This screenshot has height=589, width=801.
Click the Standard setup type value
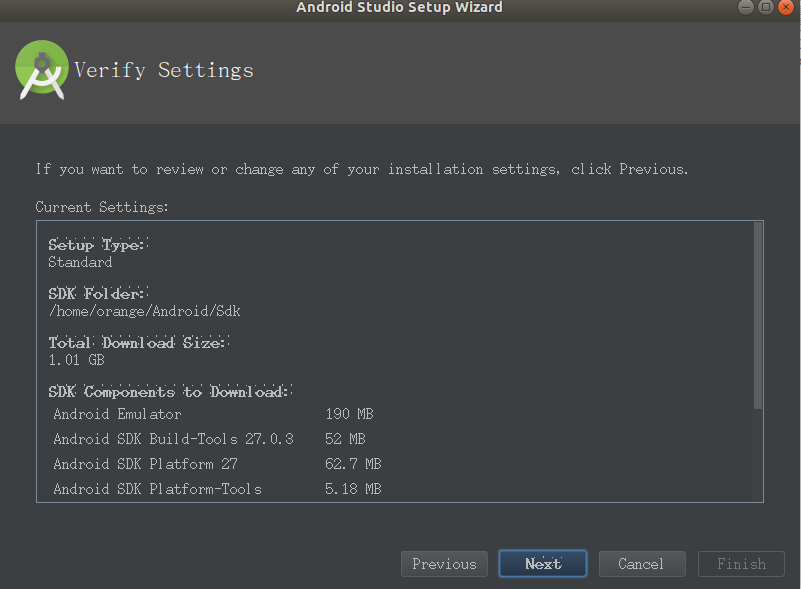point(80,262)
